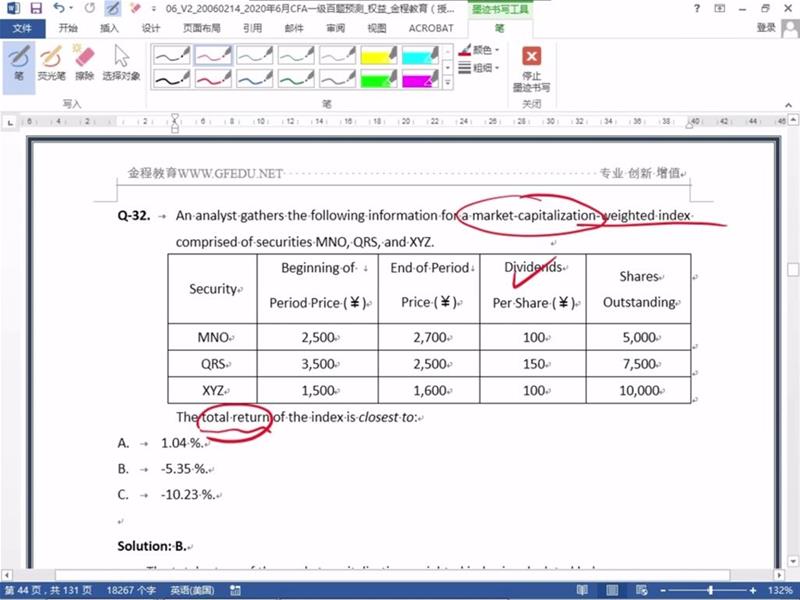Image resolution: width=800 pixels, height=600 pixels.
Task: Open the Color (颜色) dropdown
Action: [x=479, y=50]
